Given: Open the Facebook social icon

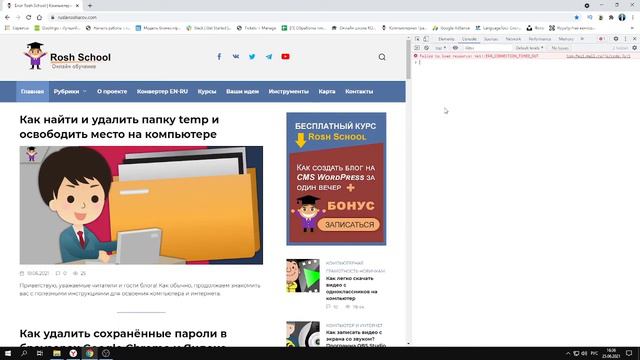Looking at the screenshot, I should pyautogui.click(x=219, y=57).
